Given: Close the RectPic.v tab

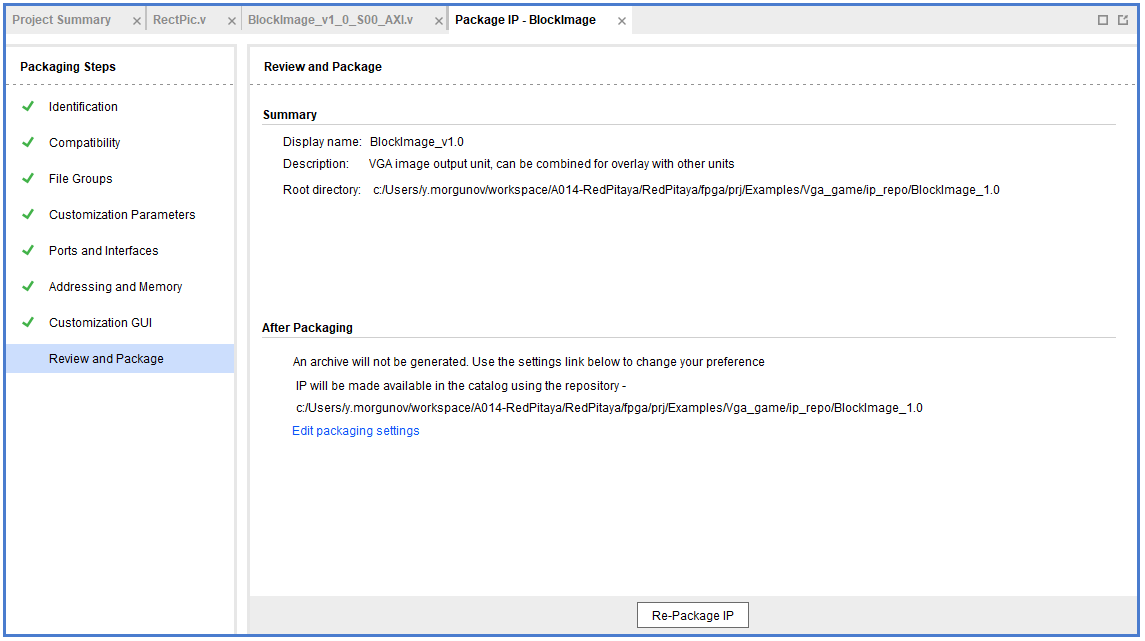Looking at the screenshot, I should [x=231, y=21].
